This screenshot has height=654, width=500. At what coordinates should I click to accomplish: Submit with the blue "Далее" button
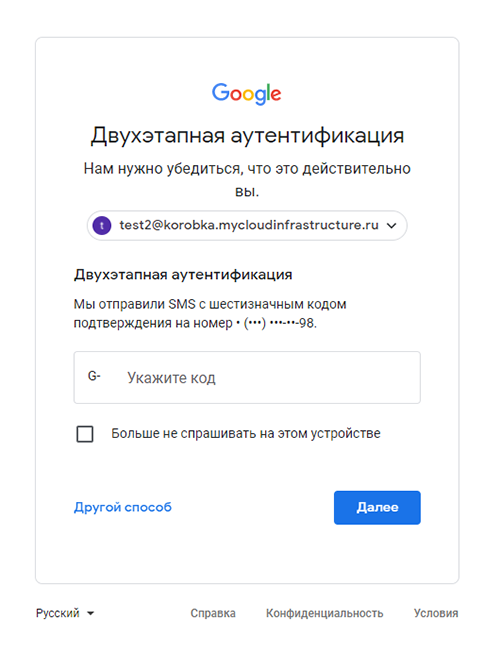click(377, 508)
